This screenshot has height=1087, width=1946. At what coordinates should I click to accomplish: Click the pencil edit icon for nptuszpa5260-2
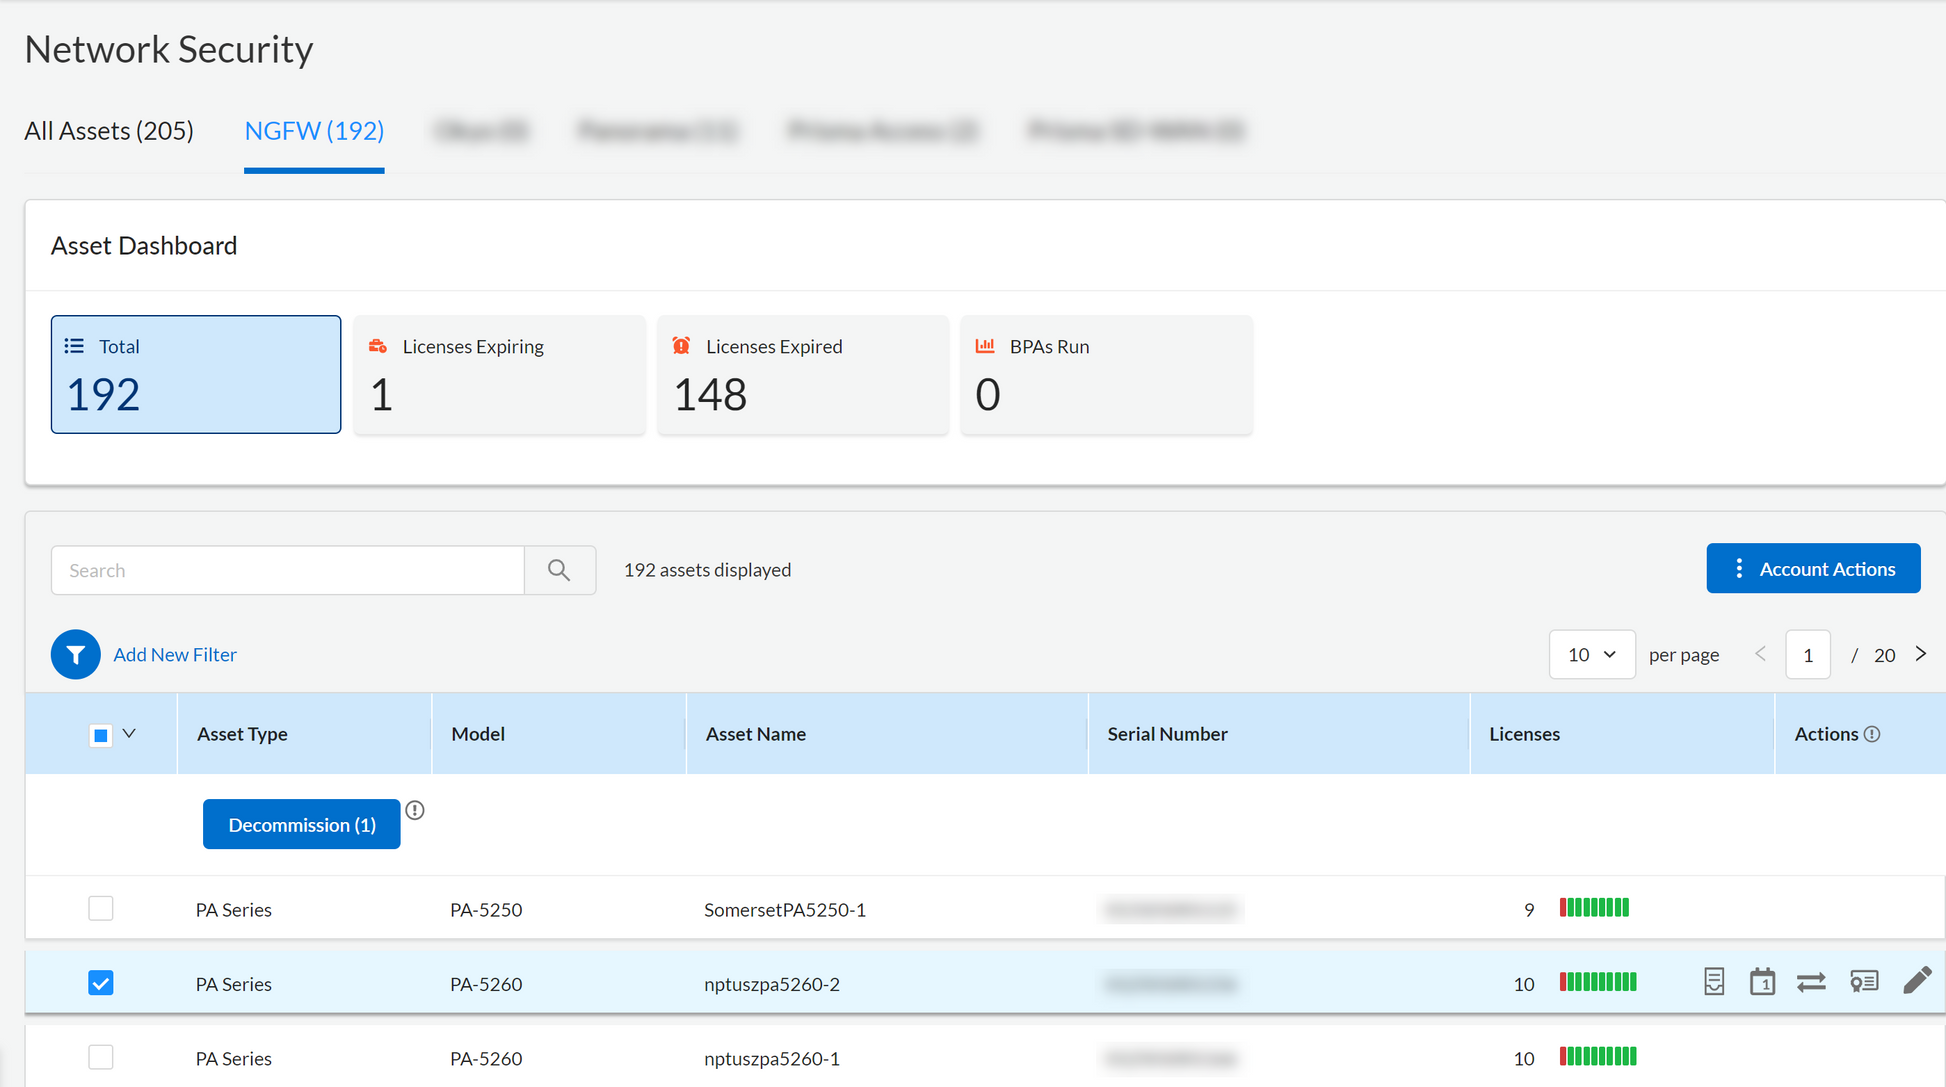(x=1916, y=981)
